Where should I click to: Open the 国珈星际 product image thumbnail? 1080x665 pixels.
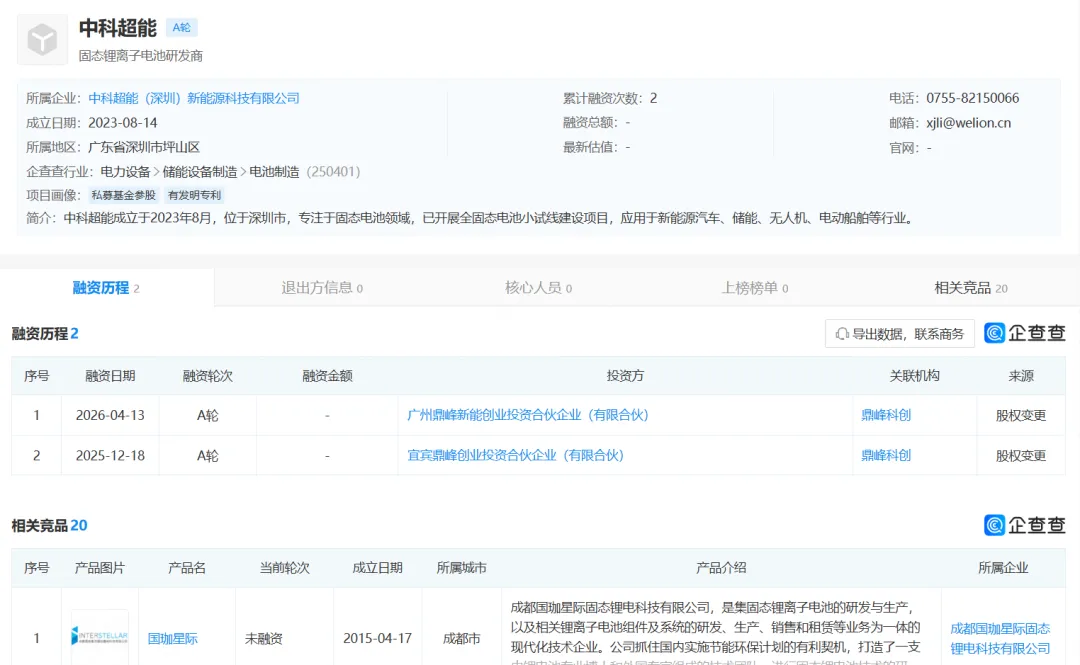click(100, 636)
